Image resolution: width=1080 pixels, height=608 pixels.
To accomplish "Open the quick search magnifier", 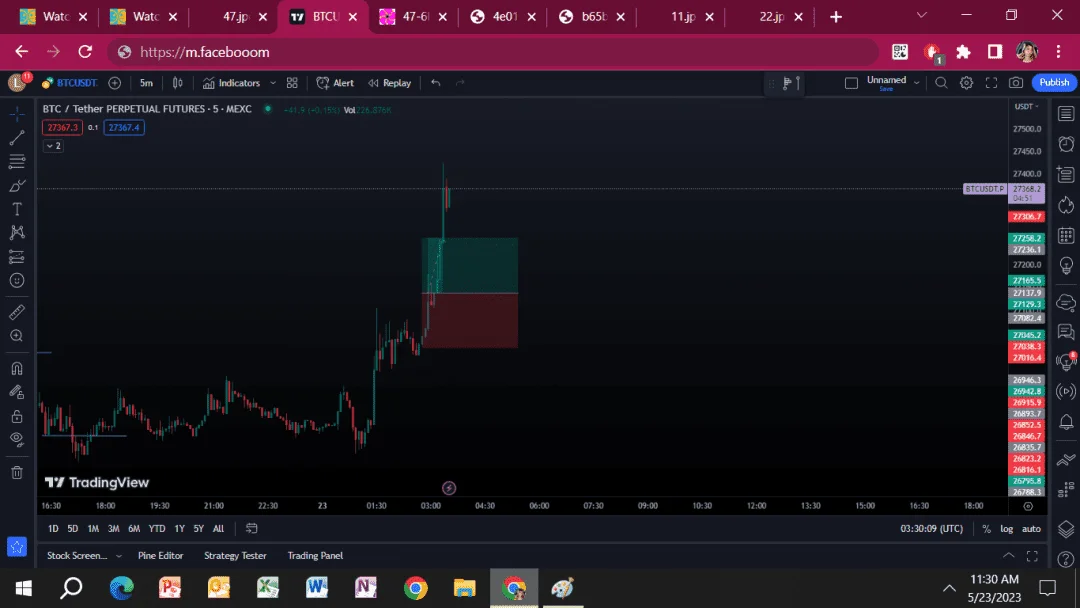I will [942, 83].
